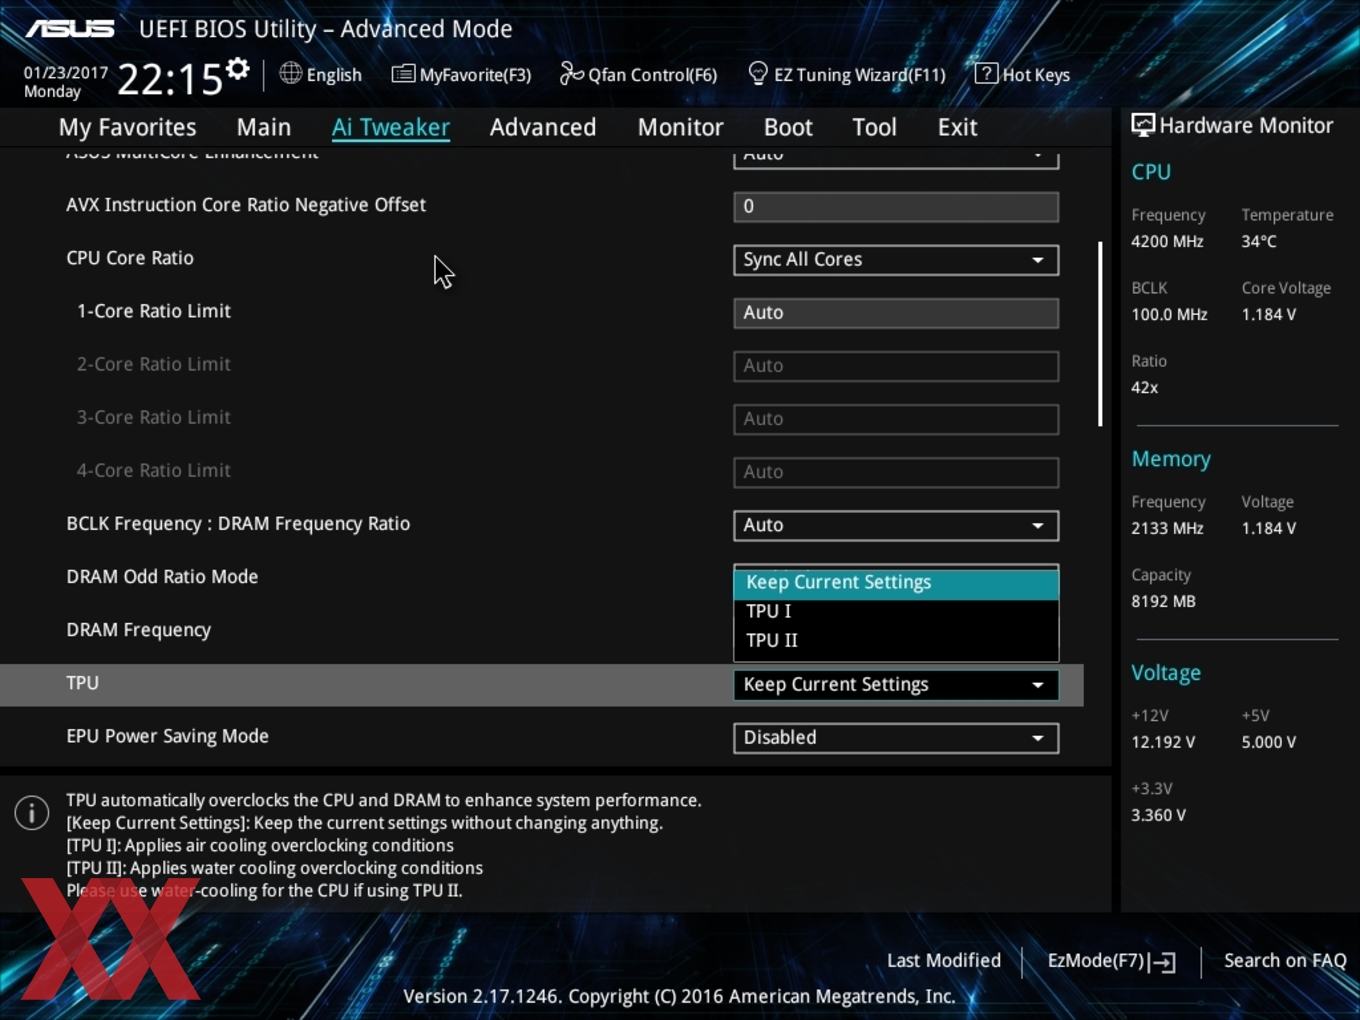Click the EzMode exit arrow icon
1360x1020 pixels.
point(1163,962)
